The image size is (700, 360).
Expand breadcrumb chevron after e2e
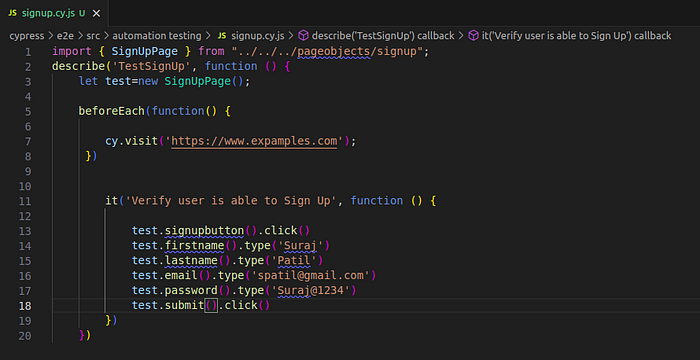click(x=79, y=36)
